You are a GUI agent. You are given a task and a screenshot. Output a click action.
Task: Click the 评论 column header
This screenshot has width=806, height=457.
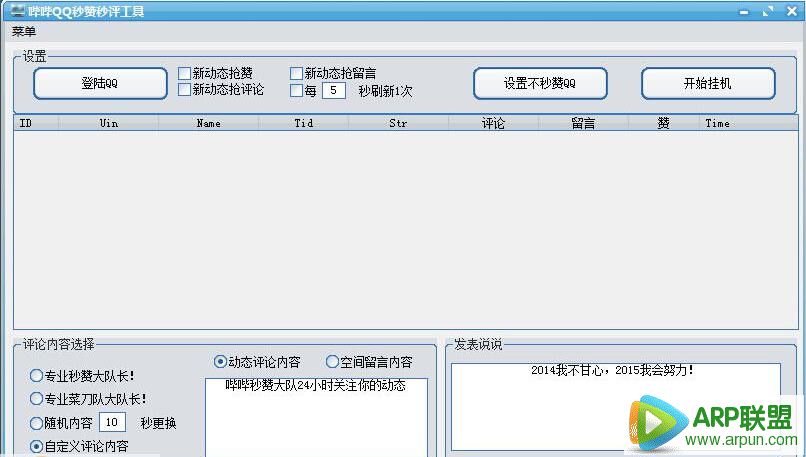pos(493,123)
